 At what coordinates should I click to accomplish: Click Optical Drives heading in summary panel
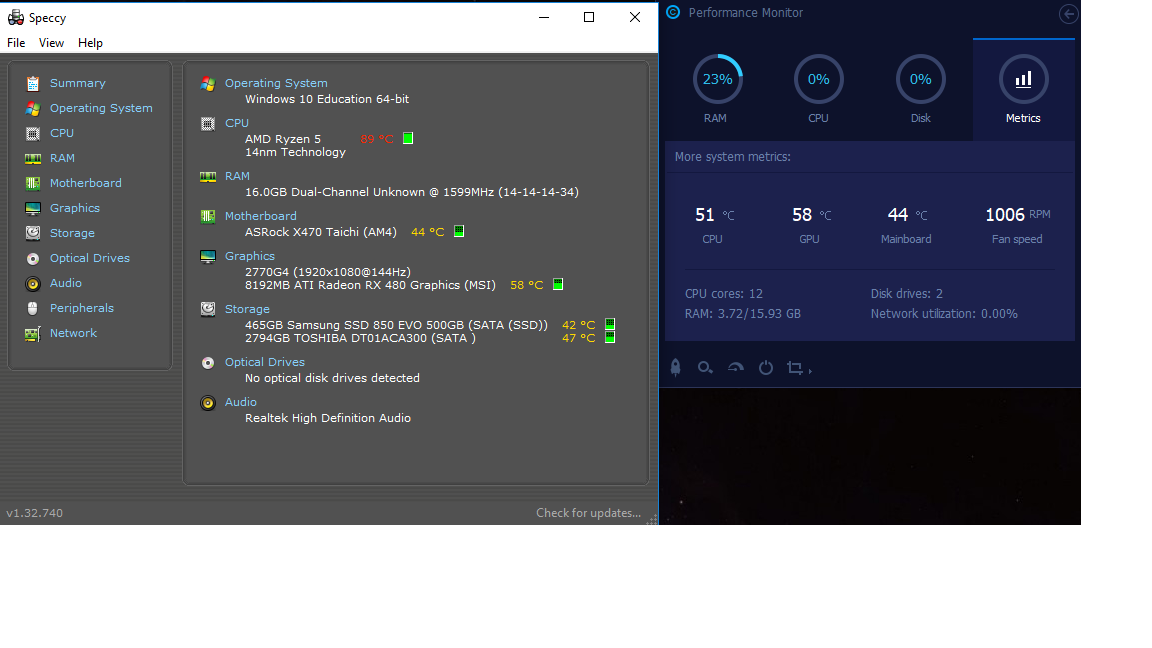coord(264,362)
